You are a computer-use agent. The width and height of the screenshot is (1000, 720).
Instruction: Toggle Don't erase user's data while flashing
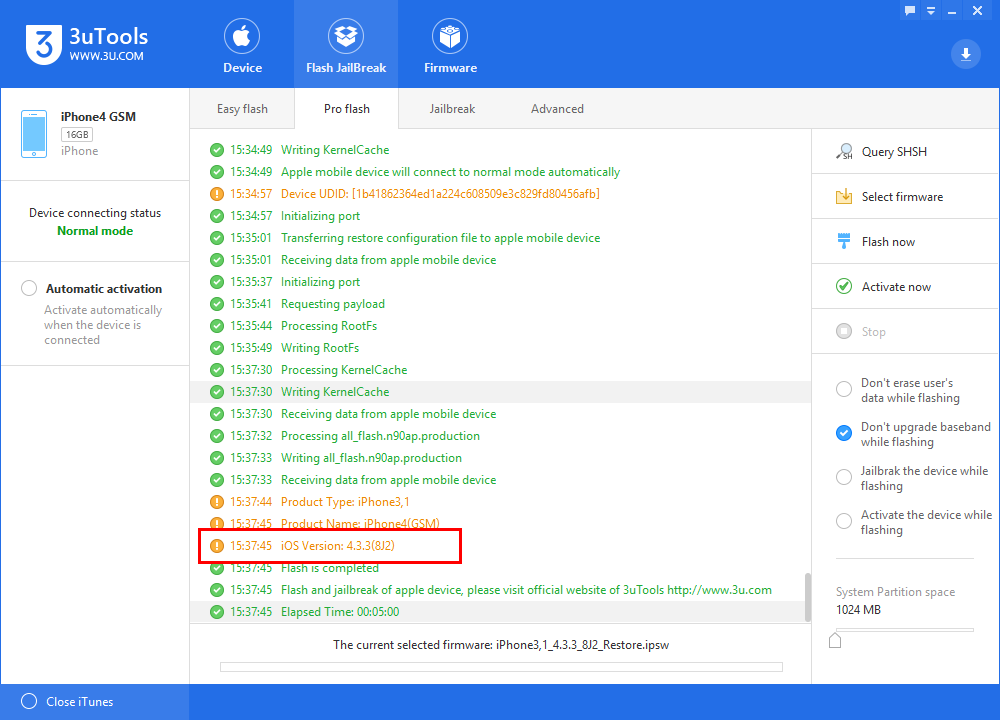844,389
